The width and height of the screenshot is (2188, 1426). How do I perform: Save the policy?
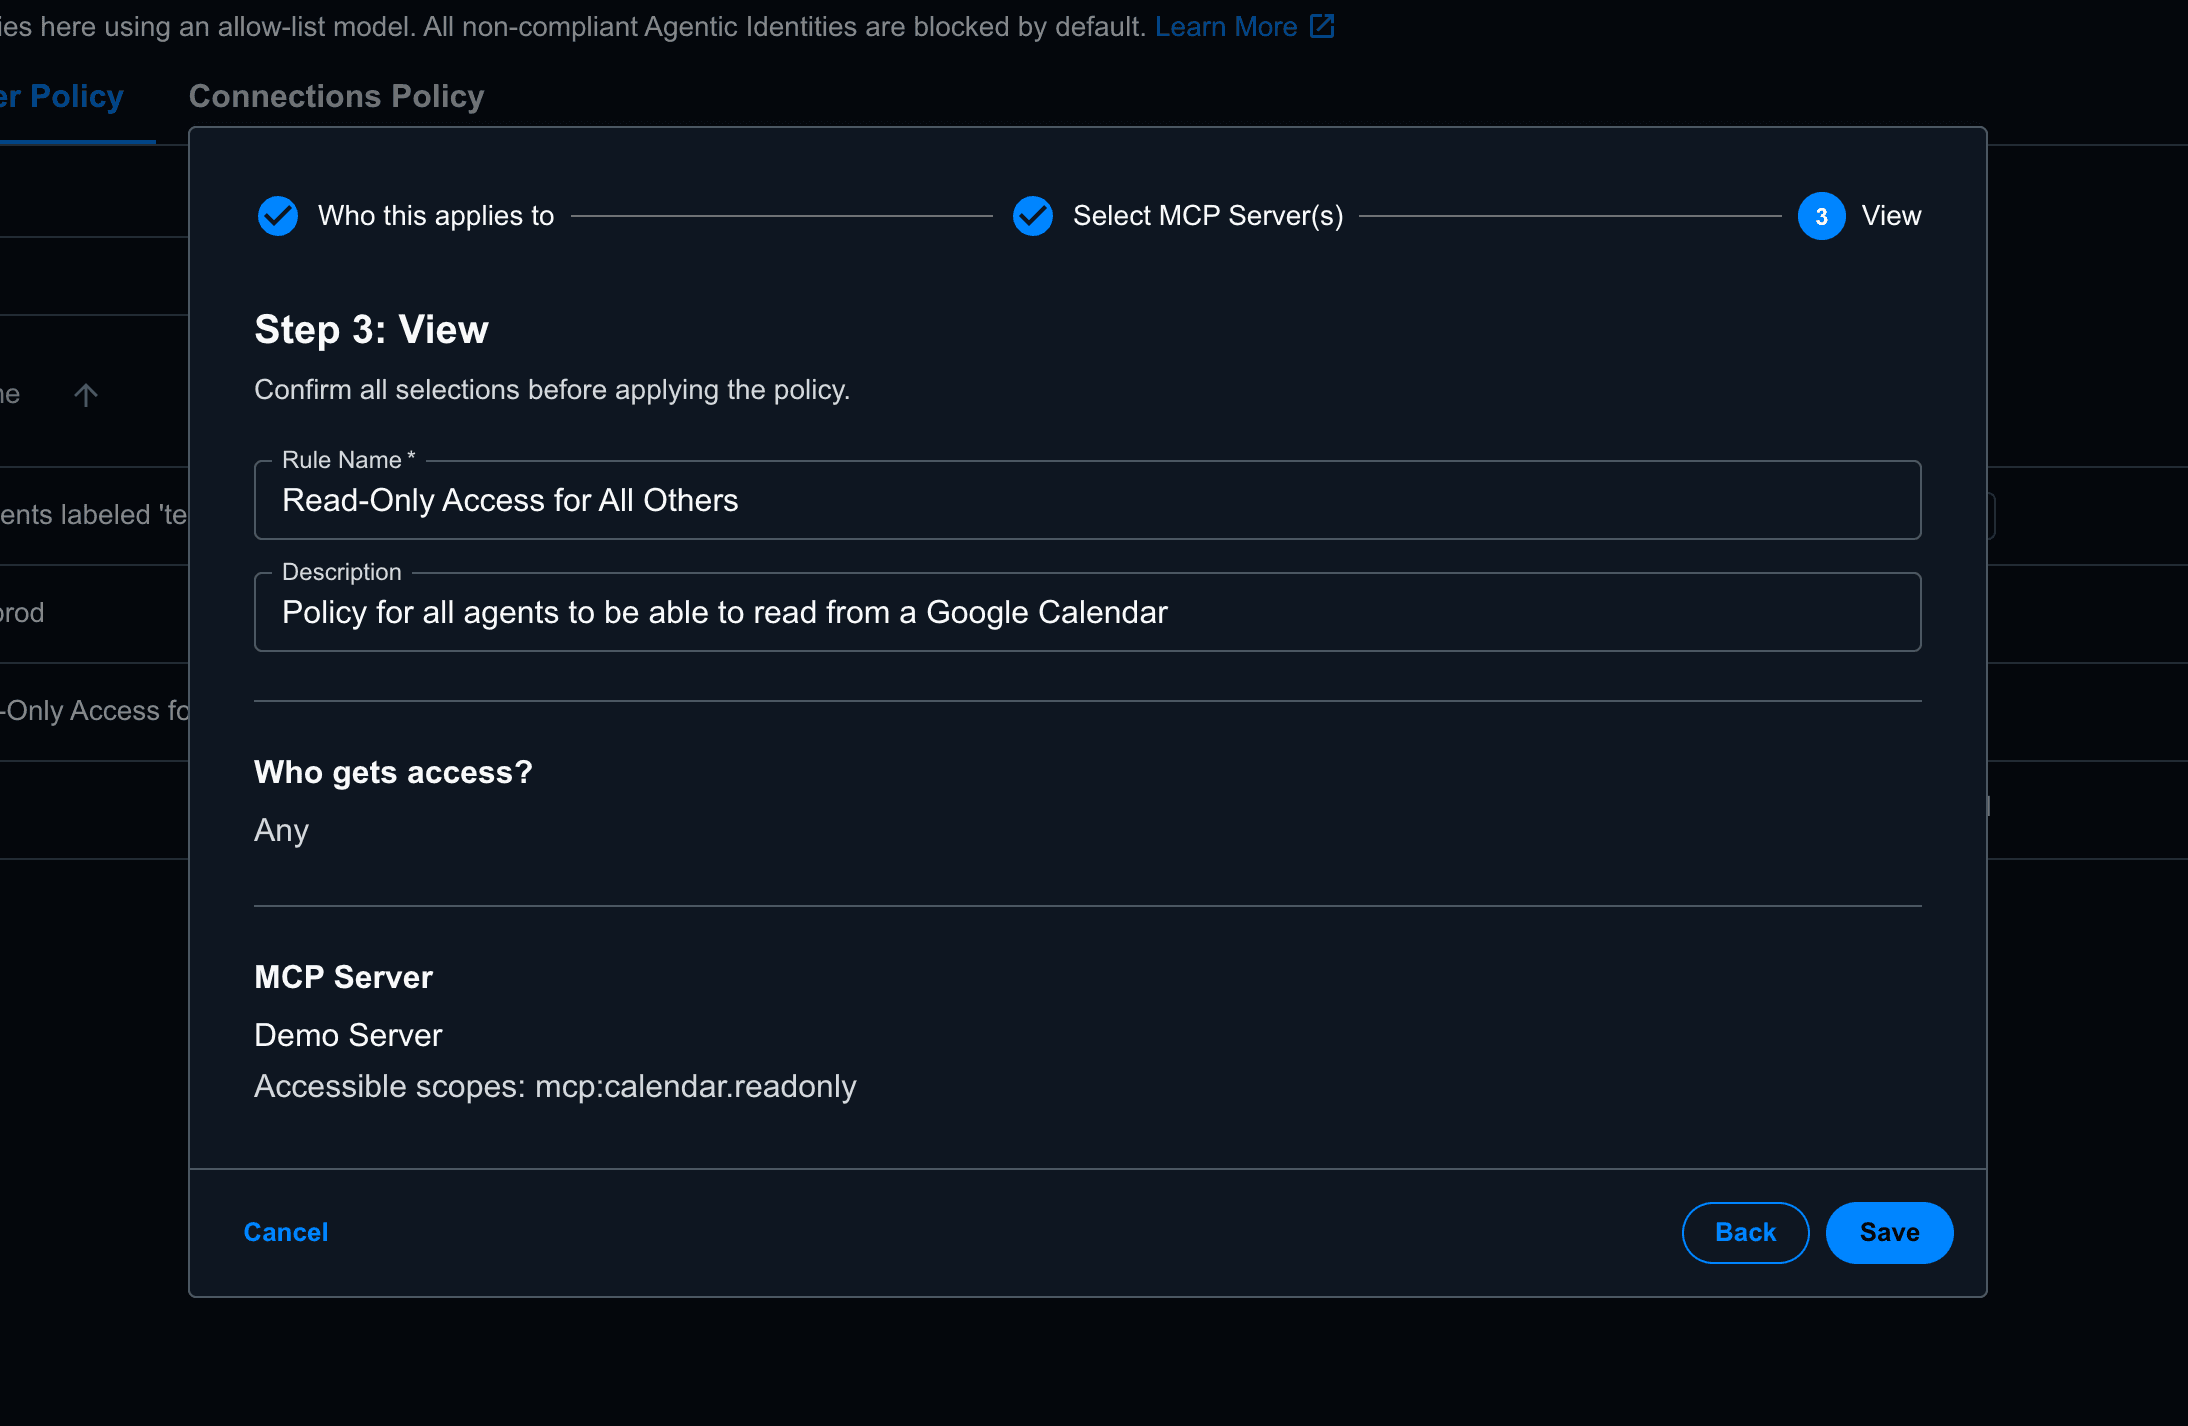click(1888, 1232)
